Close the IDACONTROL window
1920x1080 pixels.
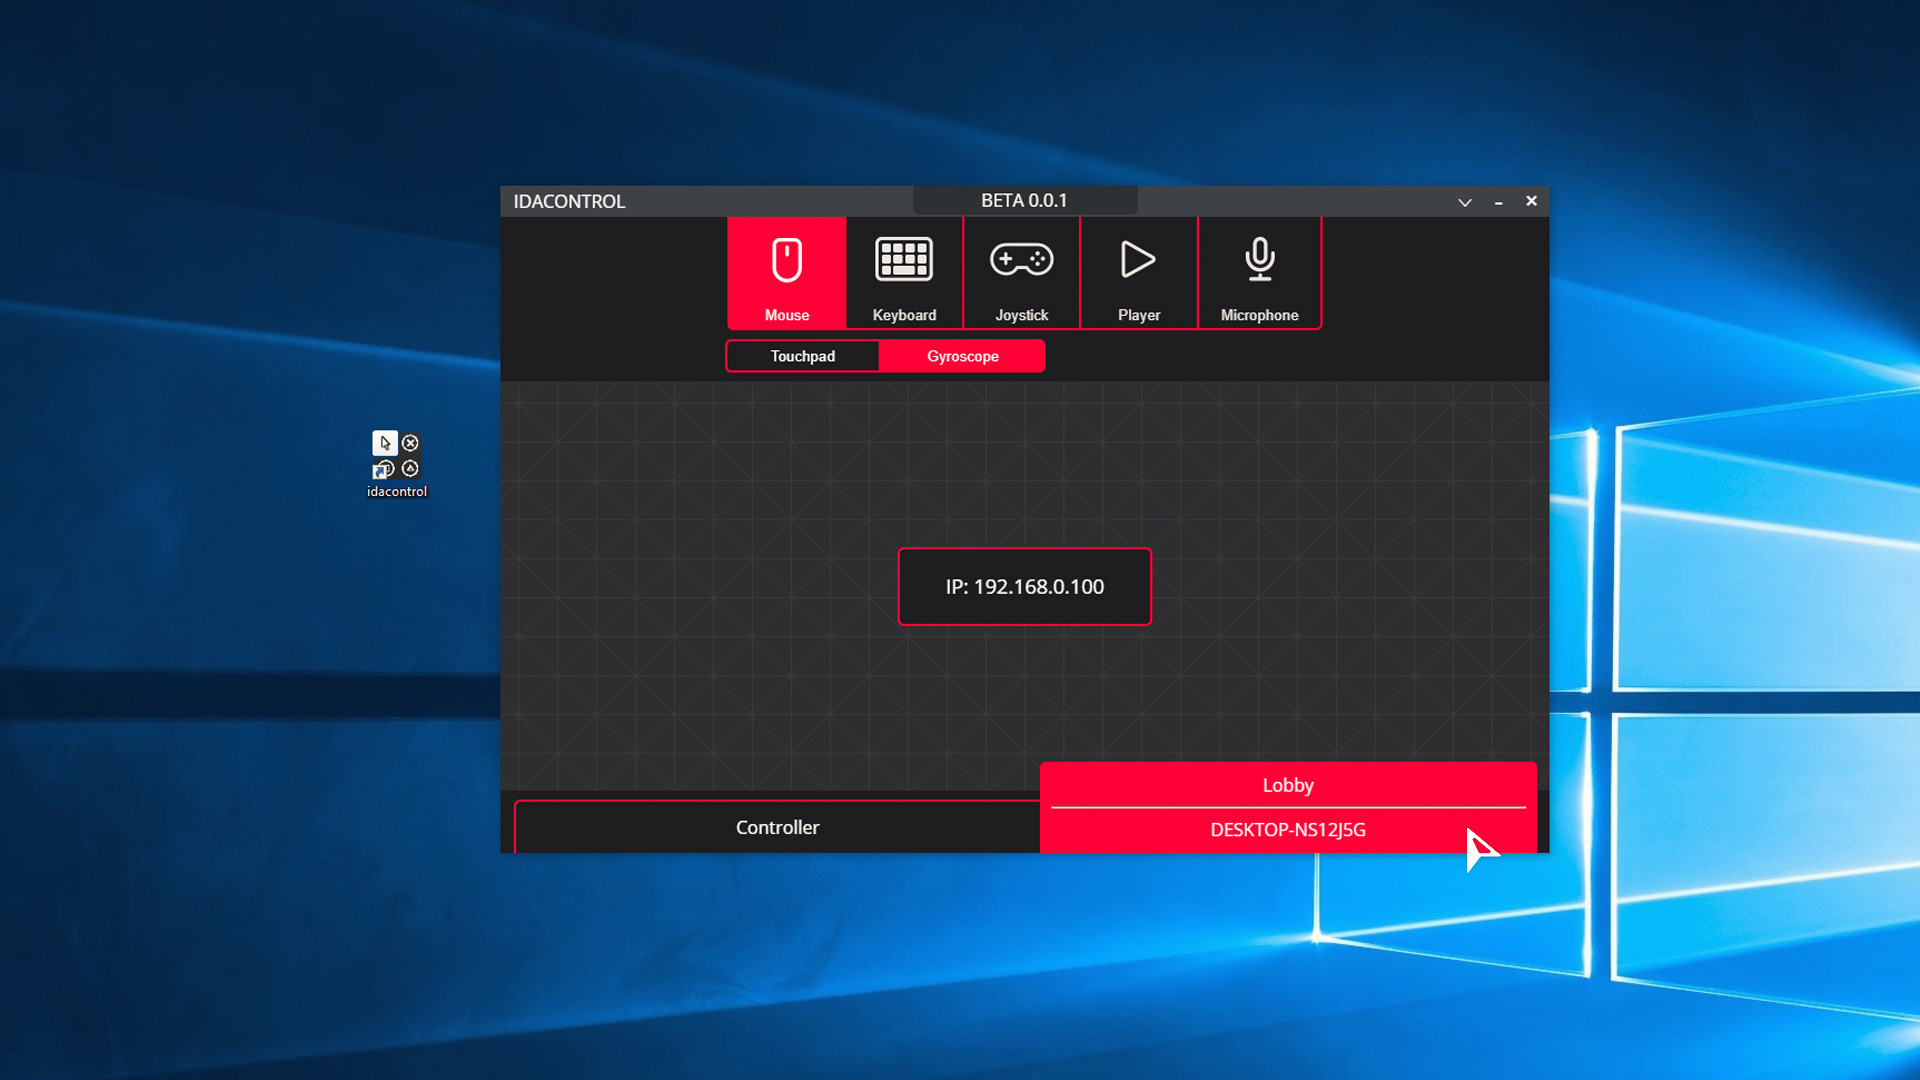(1531, 201)
